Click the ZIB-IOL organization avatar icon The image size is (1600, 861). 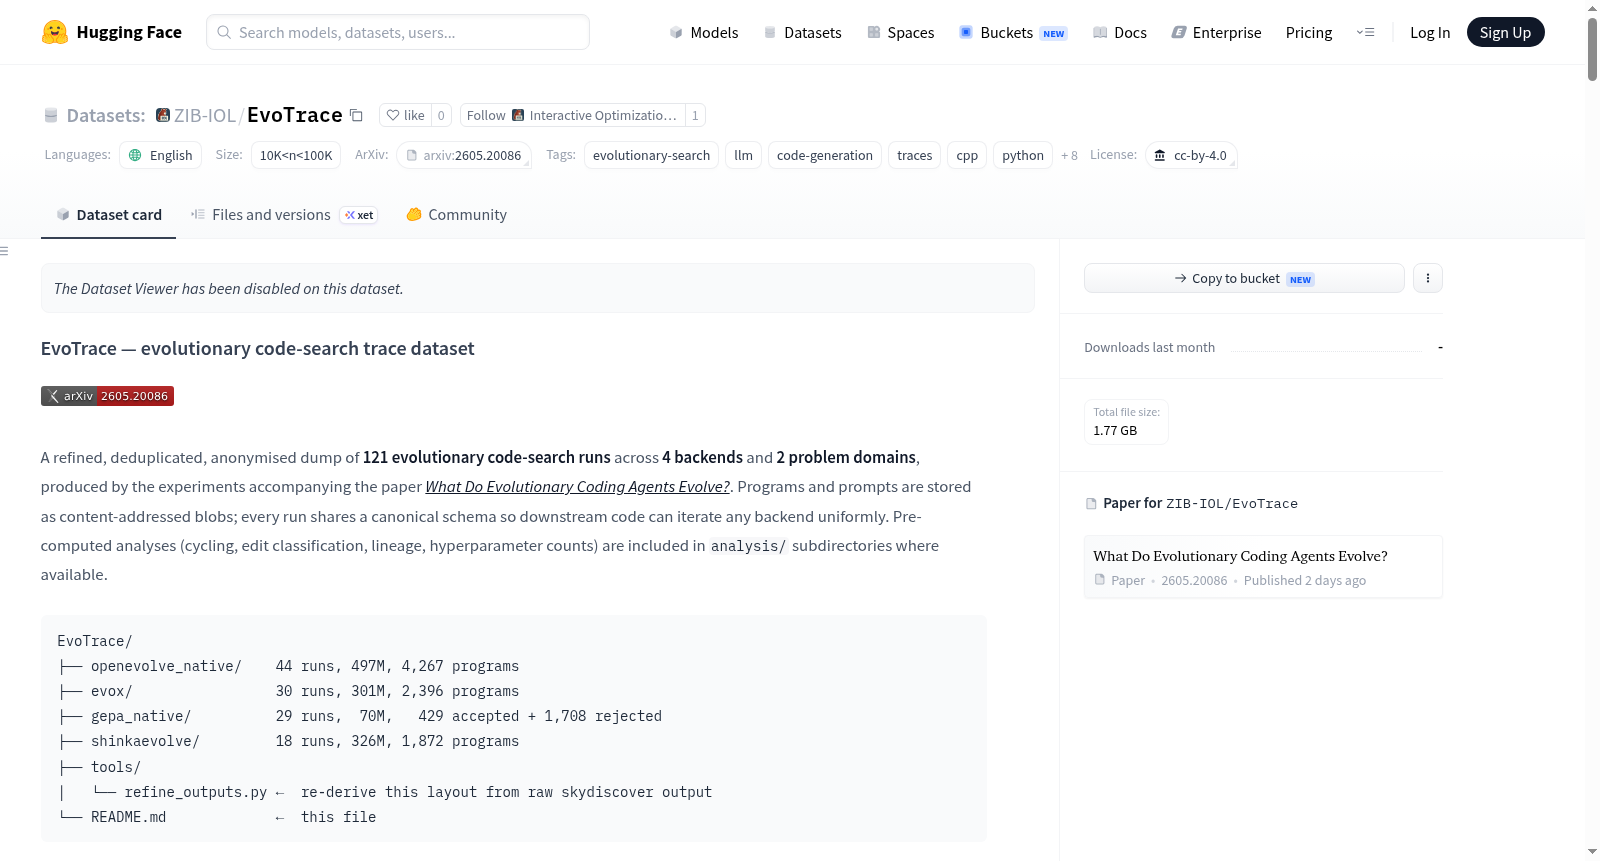[x=163, y=115]
